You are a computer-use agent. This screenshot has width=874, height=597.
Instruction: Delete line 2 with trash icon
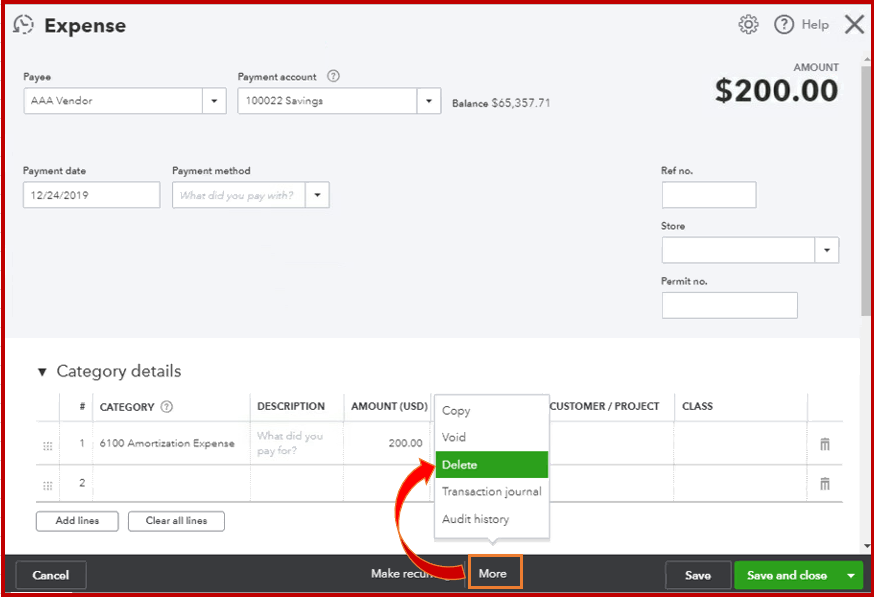825,483
